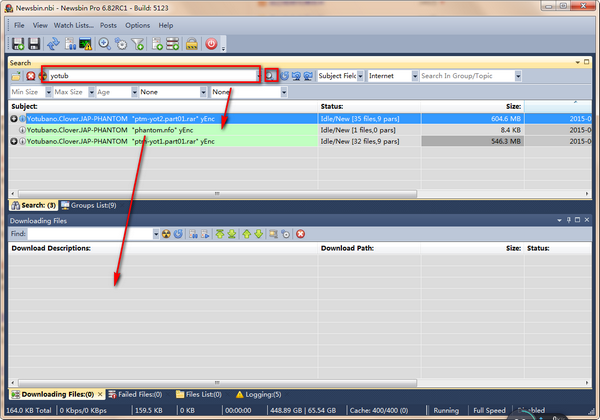Expand the ptm-yot1.part01.rar post row
This screenshot has height=420, width=600.
[14, 142]
